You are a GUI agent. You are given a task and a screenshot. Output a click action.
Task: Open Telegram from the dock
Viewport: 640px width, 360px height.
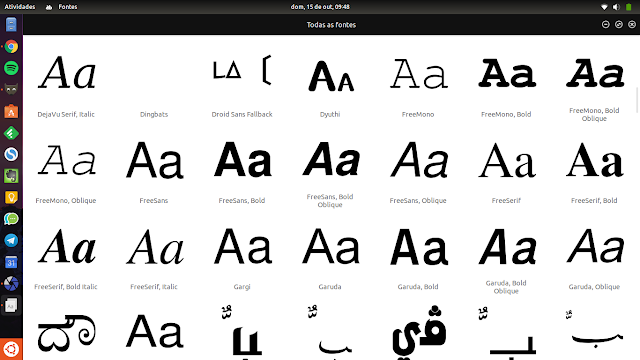pyautogui.click(x=11, y=240)
